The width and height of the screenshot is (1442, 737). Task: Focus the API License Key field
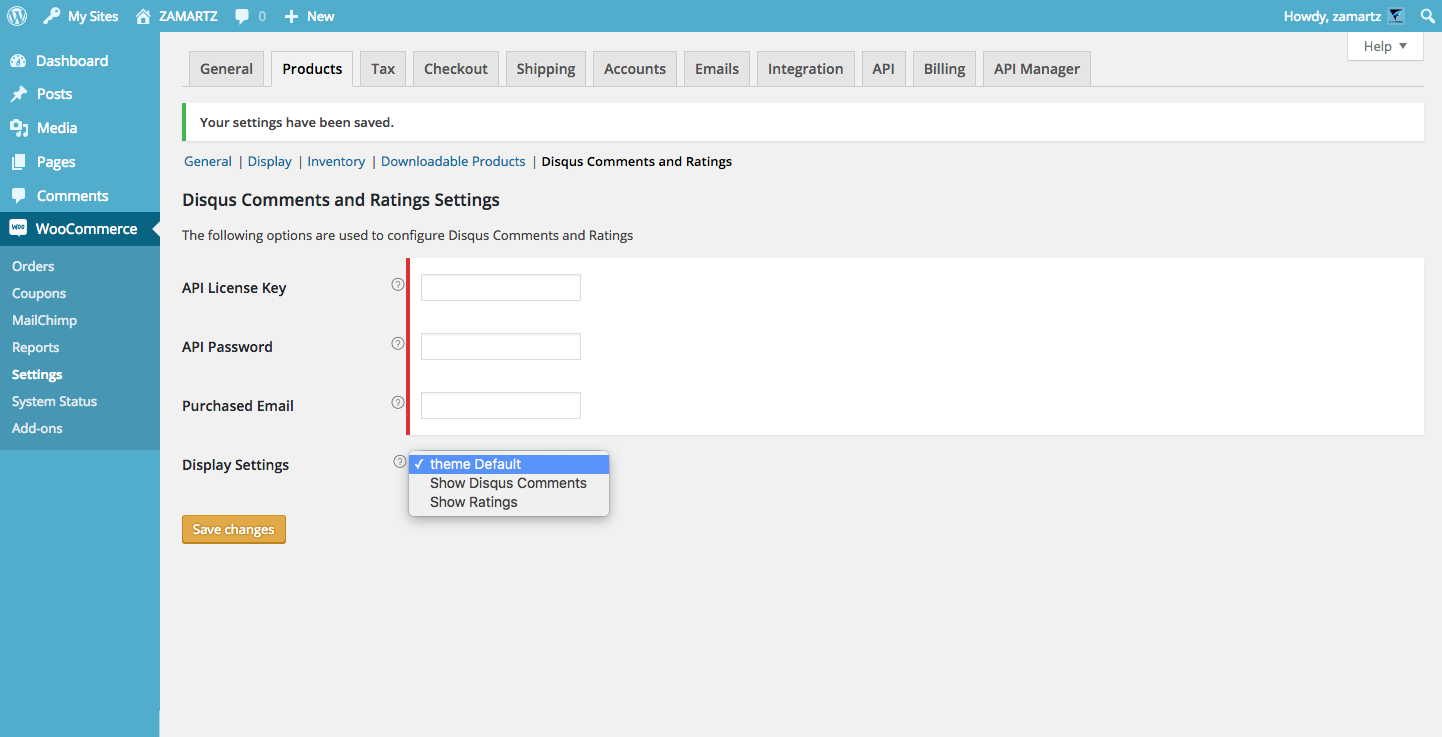[x=501, y=288]
